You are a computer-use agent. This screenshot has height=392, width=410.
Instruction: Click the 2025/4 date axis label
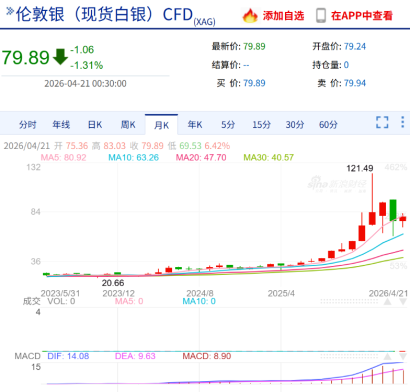(x=281, y=293)
